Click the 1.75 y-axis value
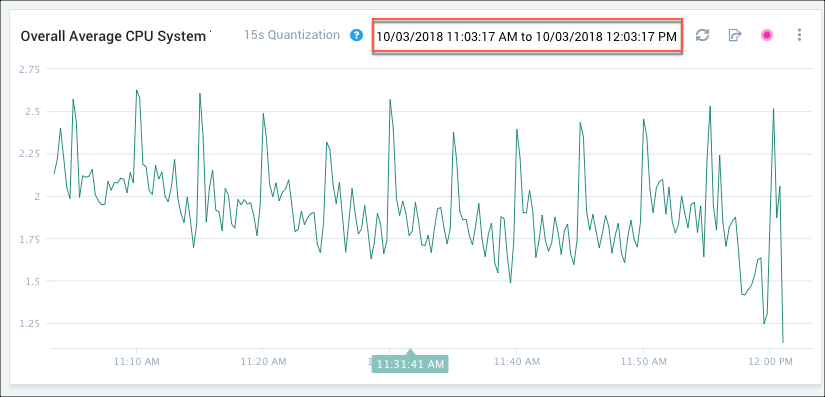Viewport: 825px width, 397px height. point(30,239)
